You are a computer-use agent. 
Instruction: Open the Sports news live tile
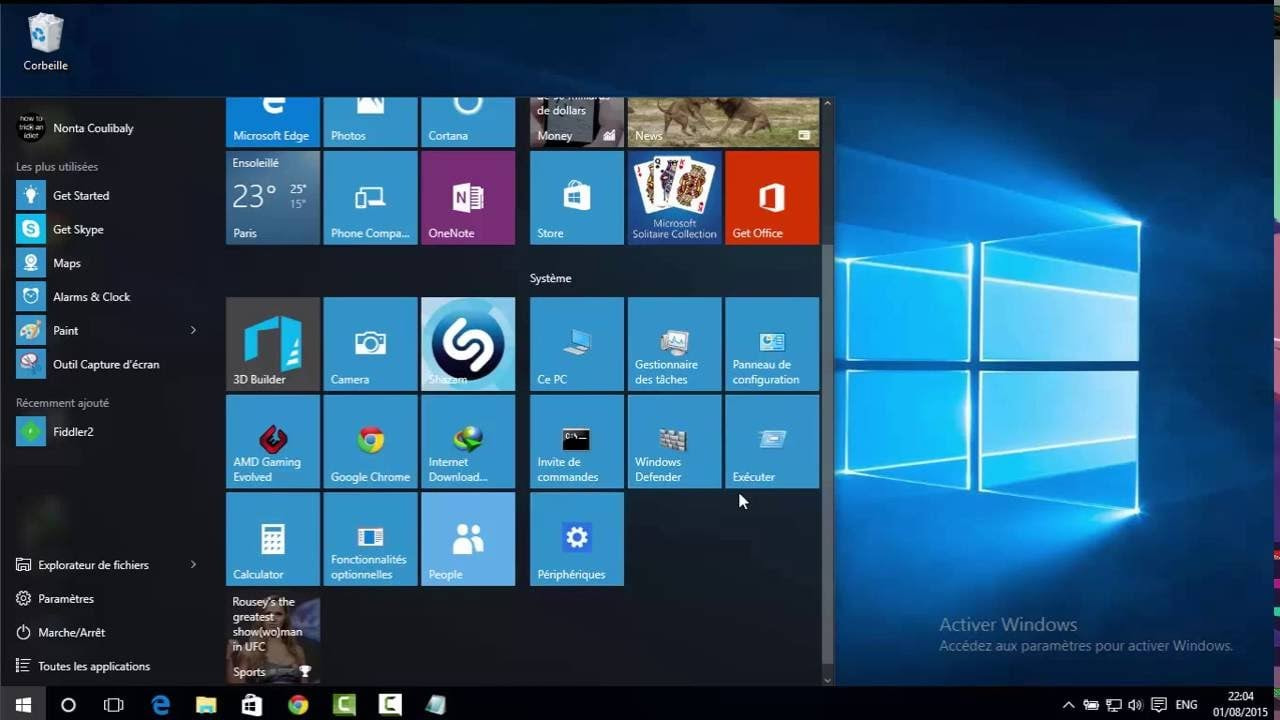(273, 637)
